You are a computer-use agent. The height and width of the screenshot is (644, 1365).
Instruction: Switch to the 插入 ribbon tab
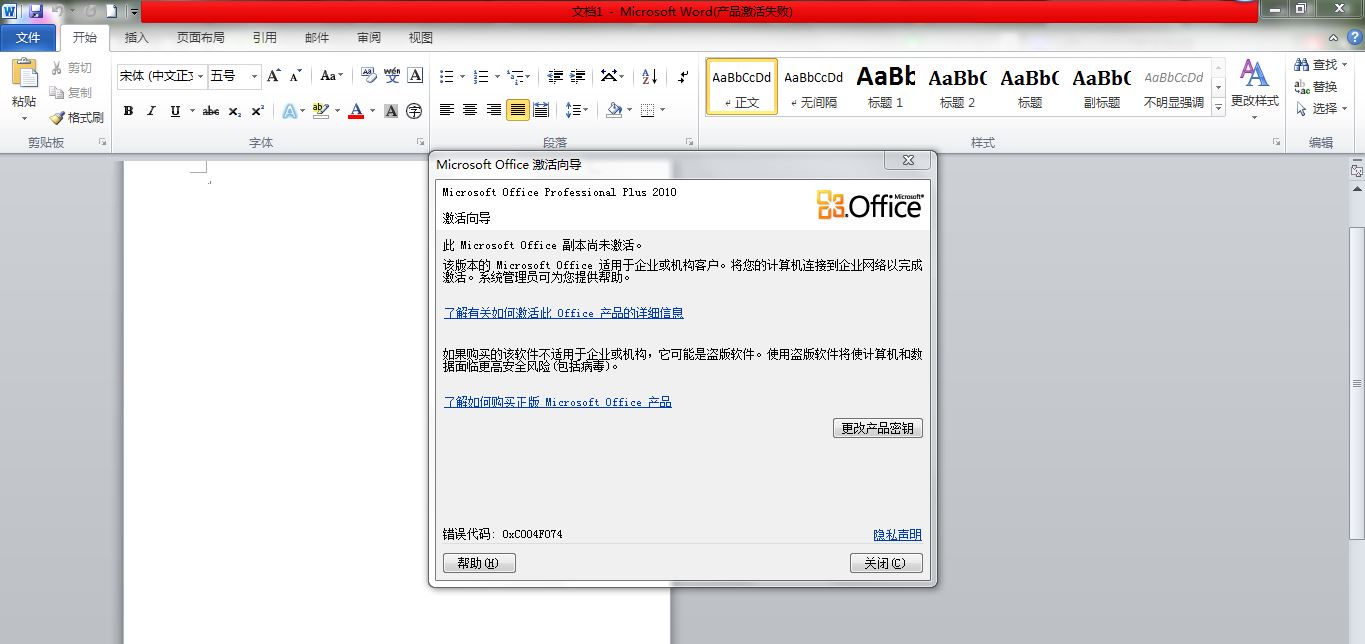pyautogui.click(x=136, y=37)
